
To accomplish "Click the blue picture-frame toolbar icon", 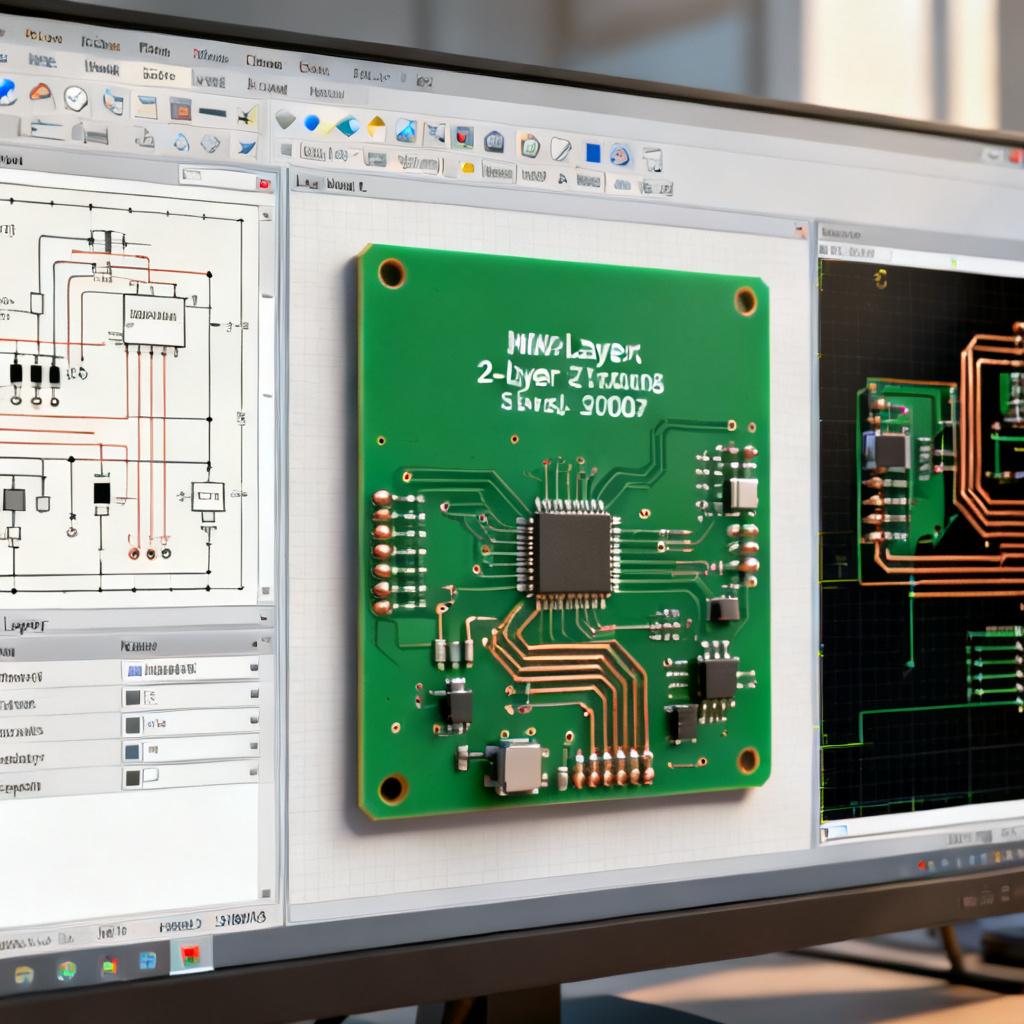I will (x=406, y=131).
